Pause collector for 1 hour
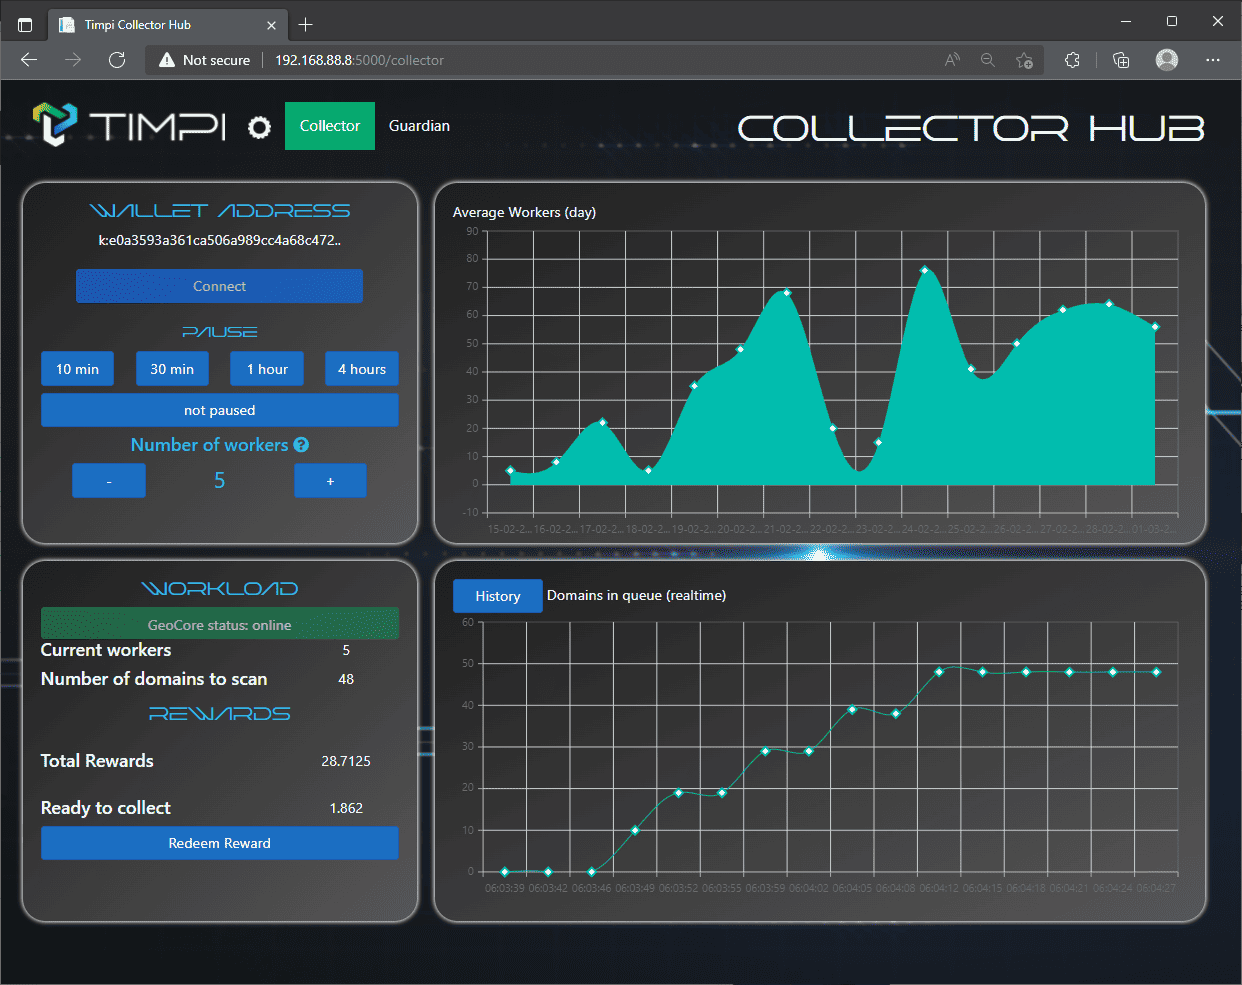1242x985 pixels. click(x=267, y=369)
